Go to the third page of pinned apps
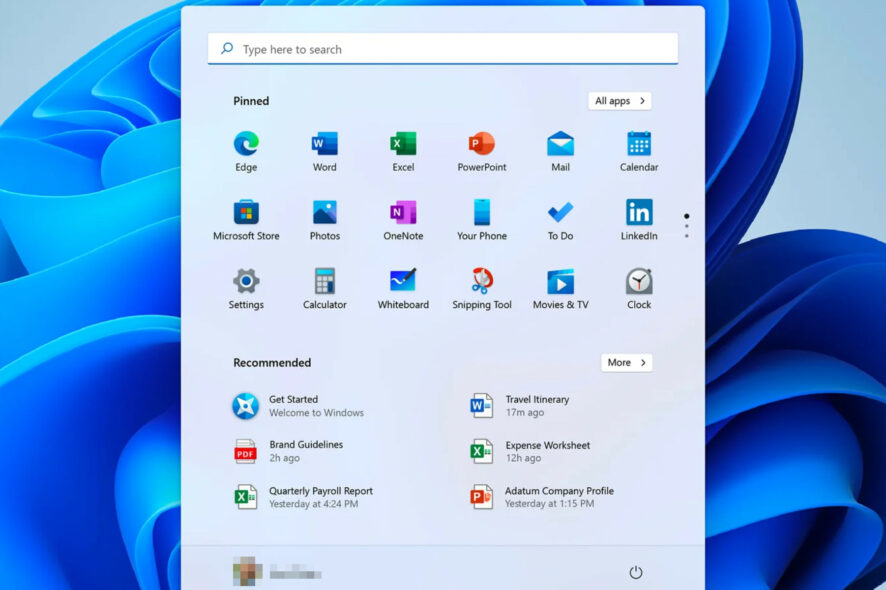886x590 pixels. 687,236
